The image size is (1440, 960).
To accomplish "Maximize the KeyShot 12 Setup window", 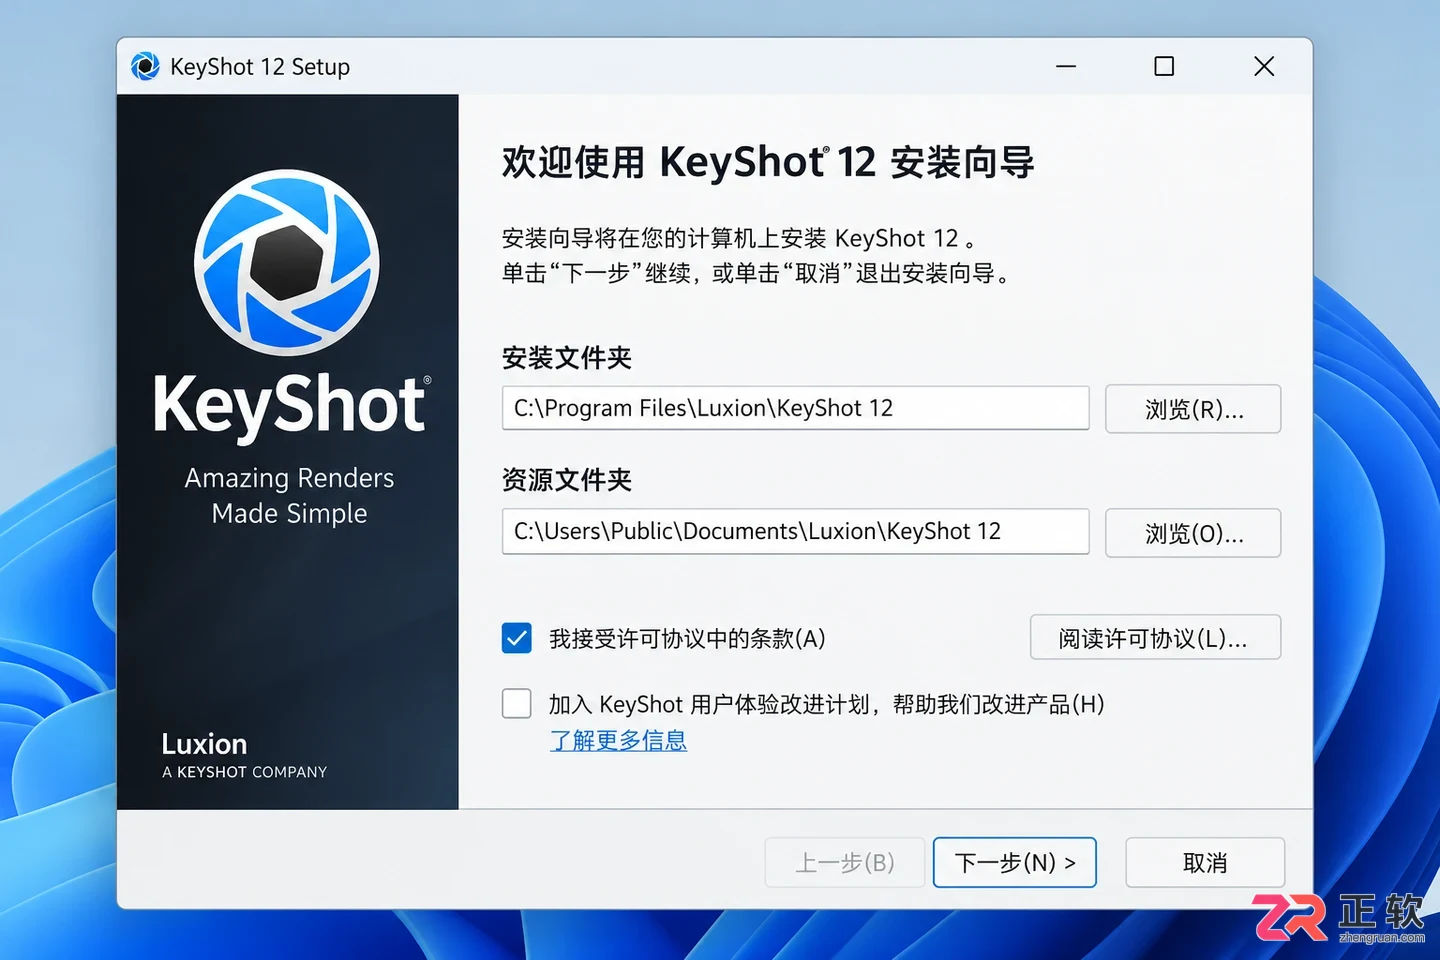I will click(x=1164, y=66).
